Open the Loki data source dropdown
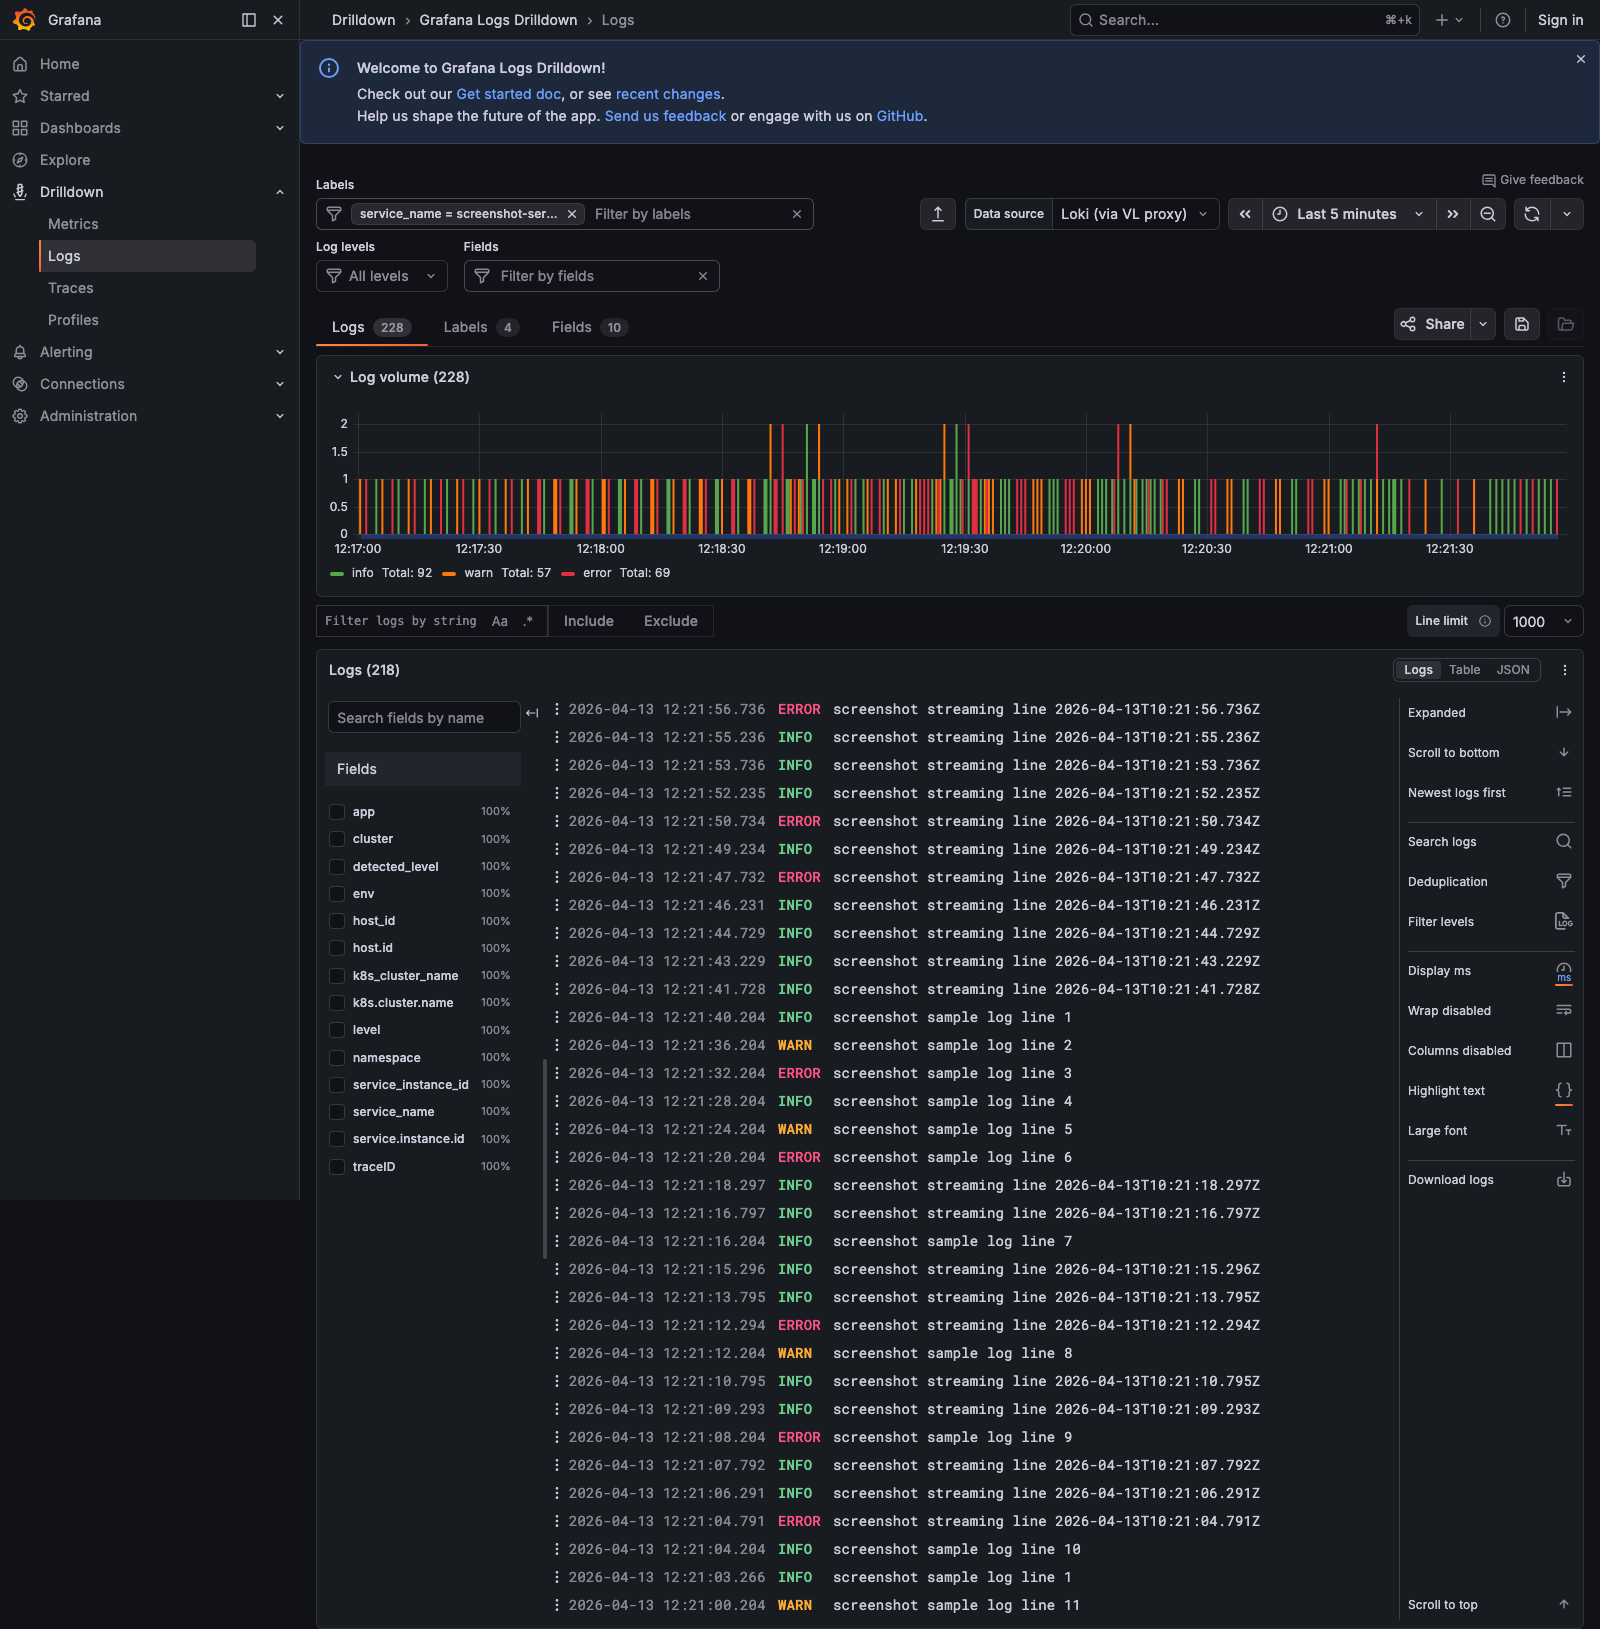The width and height of the screenshot is (1600, 1629). click(x=1135, y=214)
